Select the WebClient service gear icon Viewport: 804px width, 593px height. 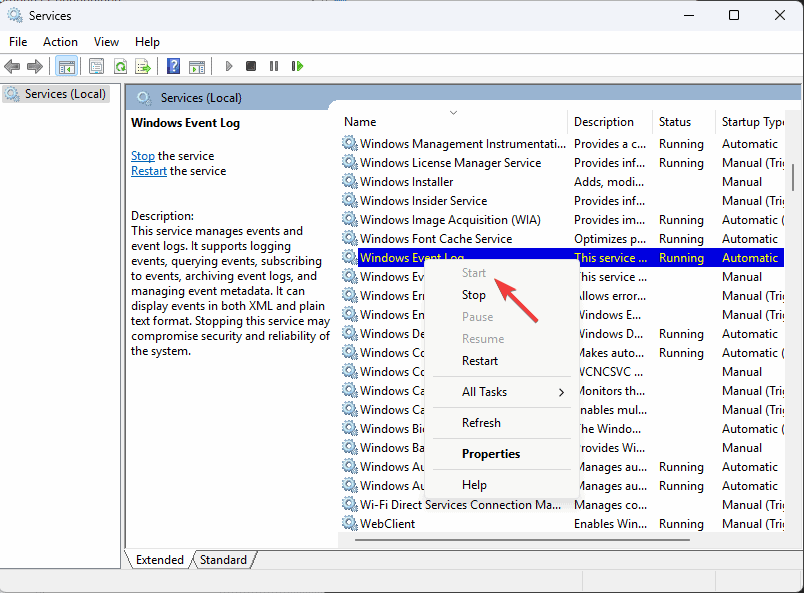350,523
